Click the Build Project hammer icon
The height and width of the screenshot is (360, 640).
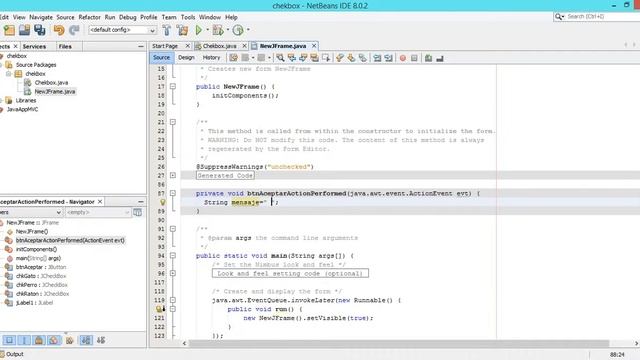(167, 30)
